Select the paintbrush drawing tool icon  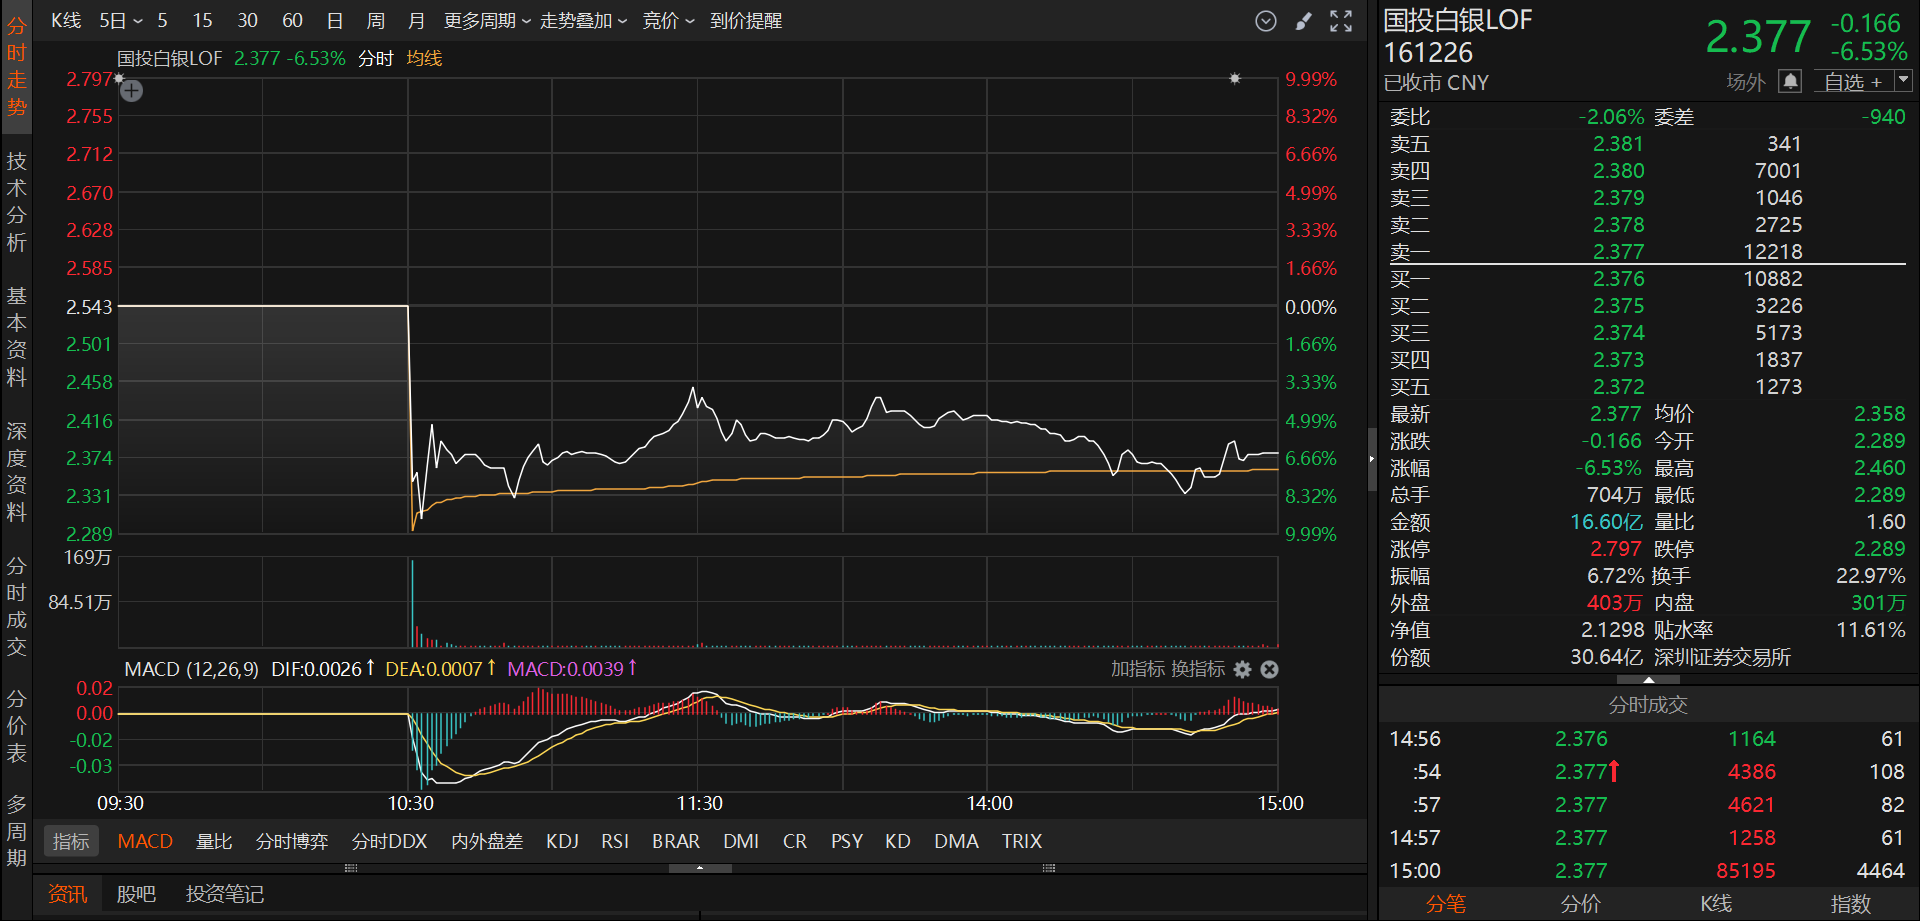point(1303,21)
